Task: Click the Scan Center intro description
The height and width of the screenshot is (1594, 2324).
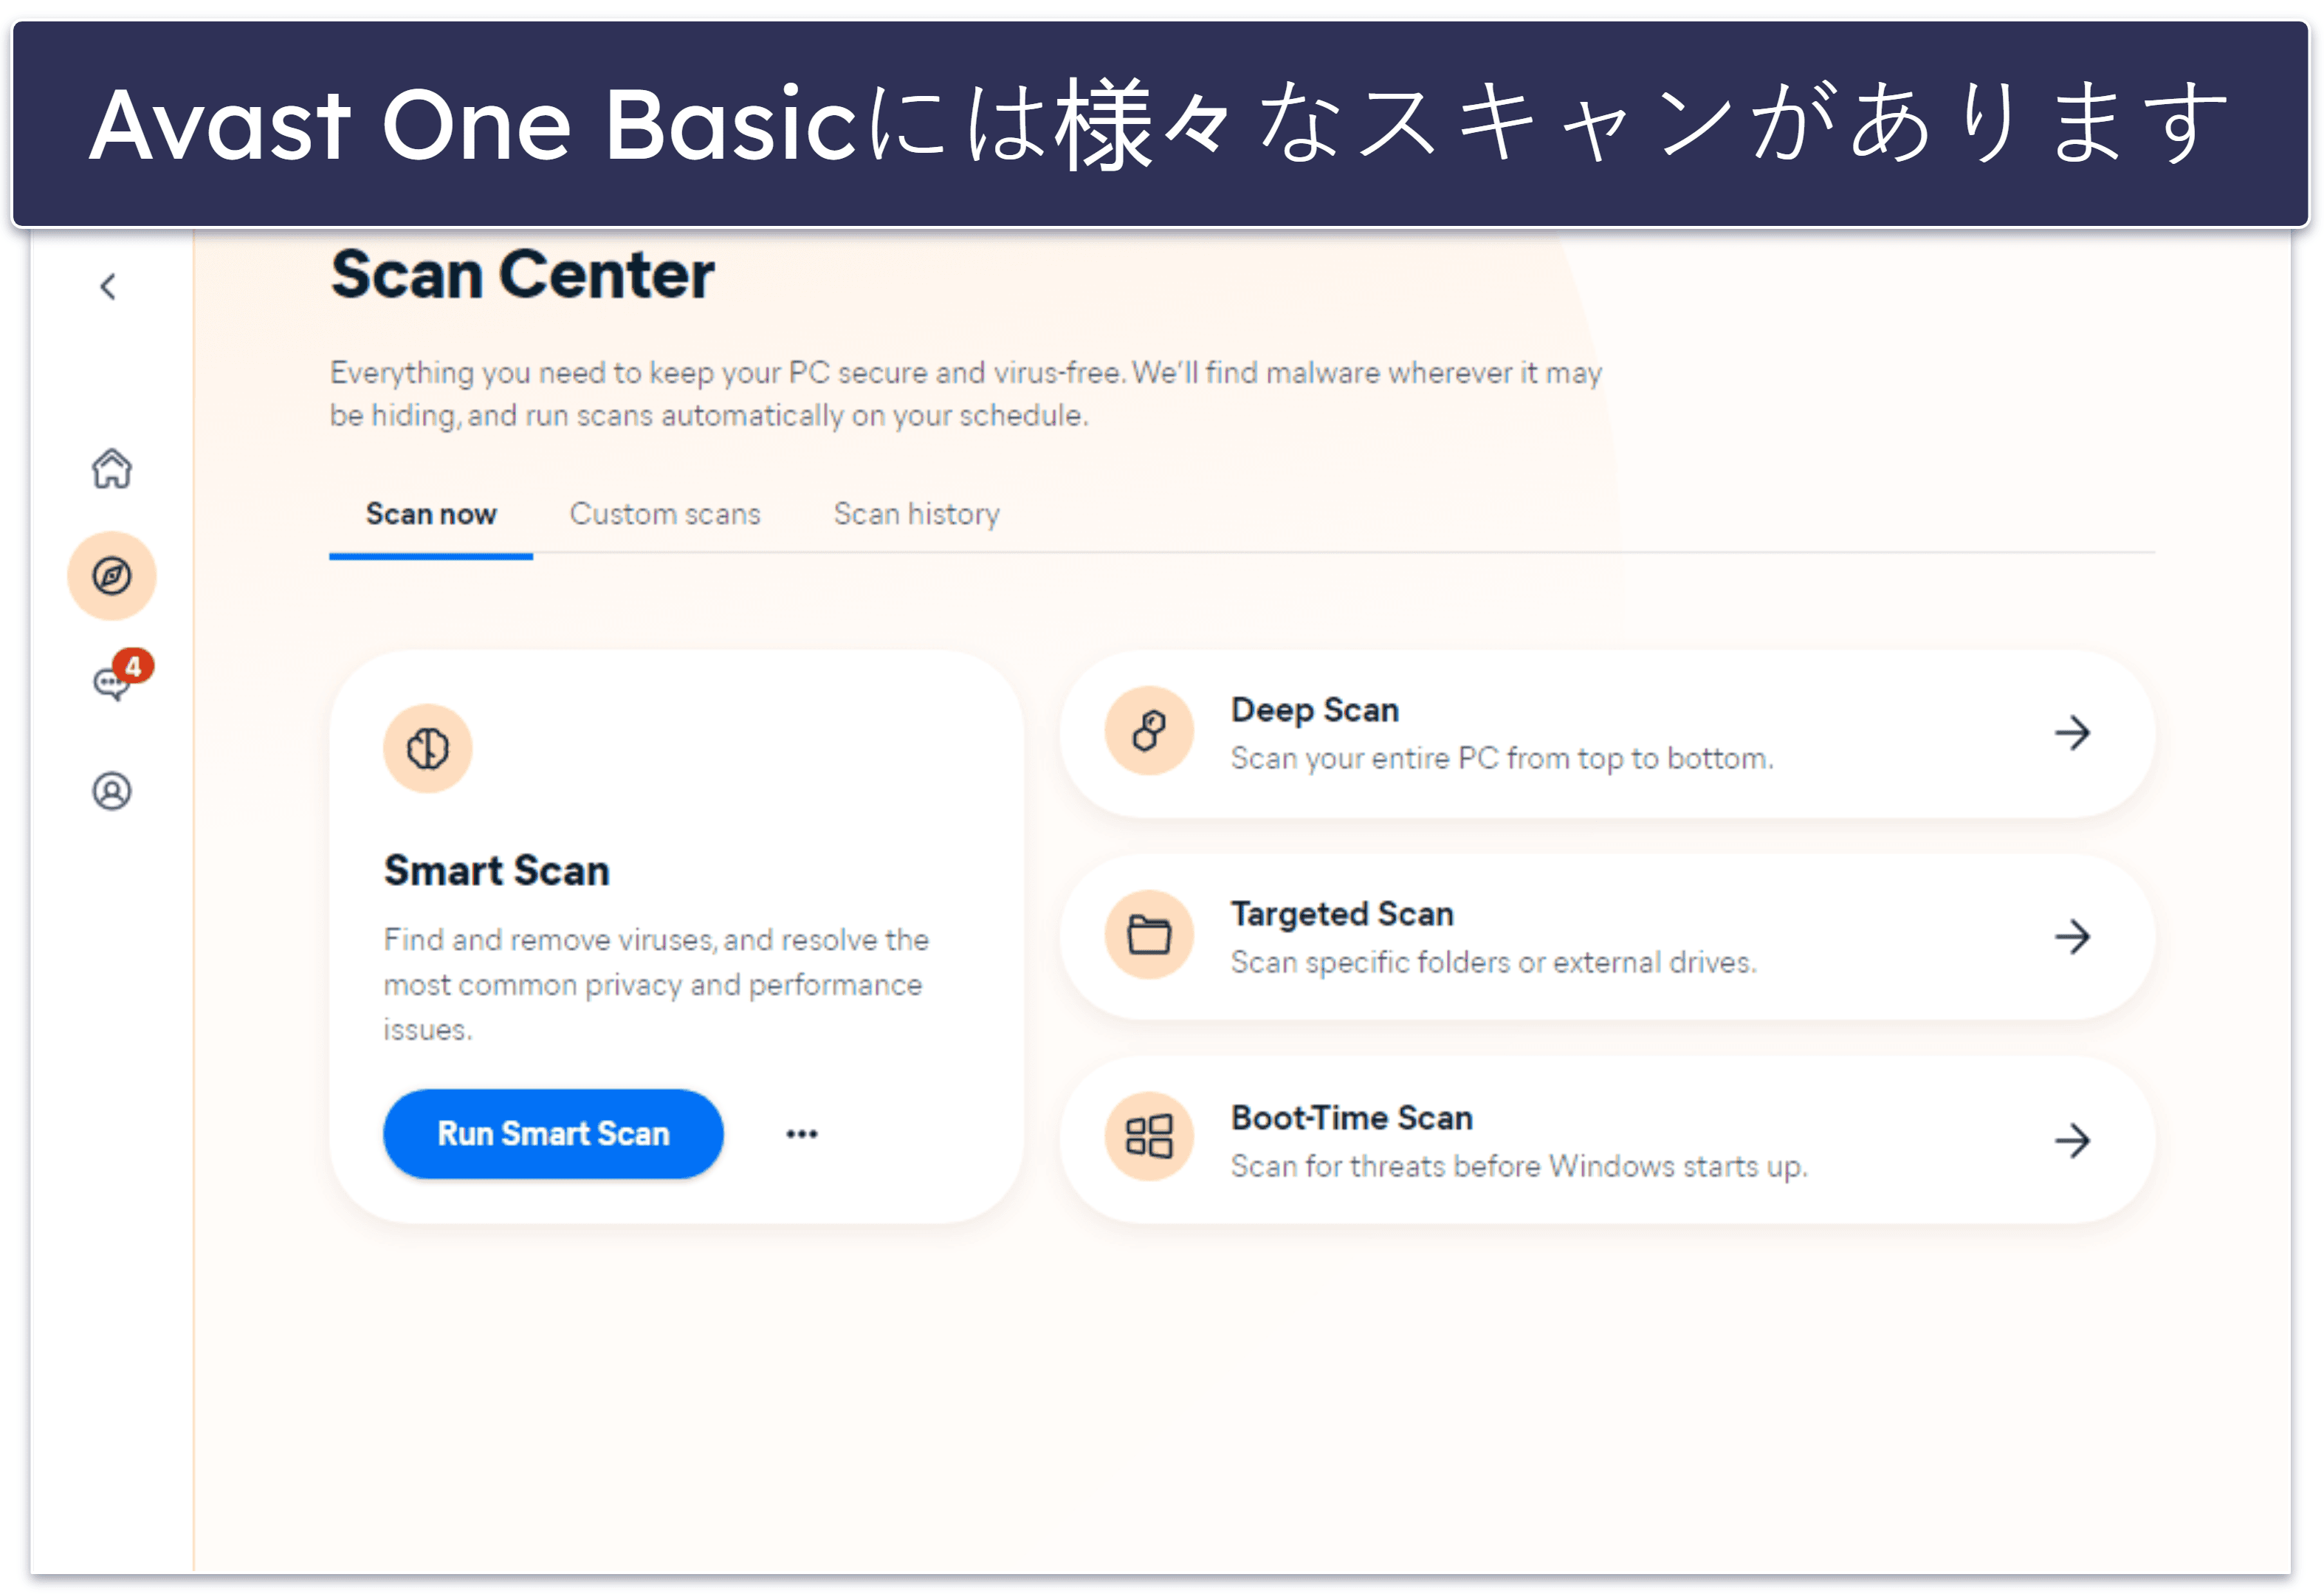Action: click(966, 394)
